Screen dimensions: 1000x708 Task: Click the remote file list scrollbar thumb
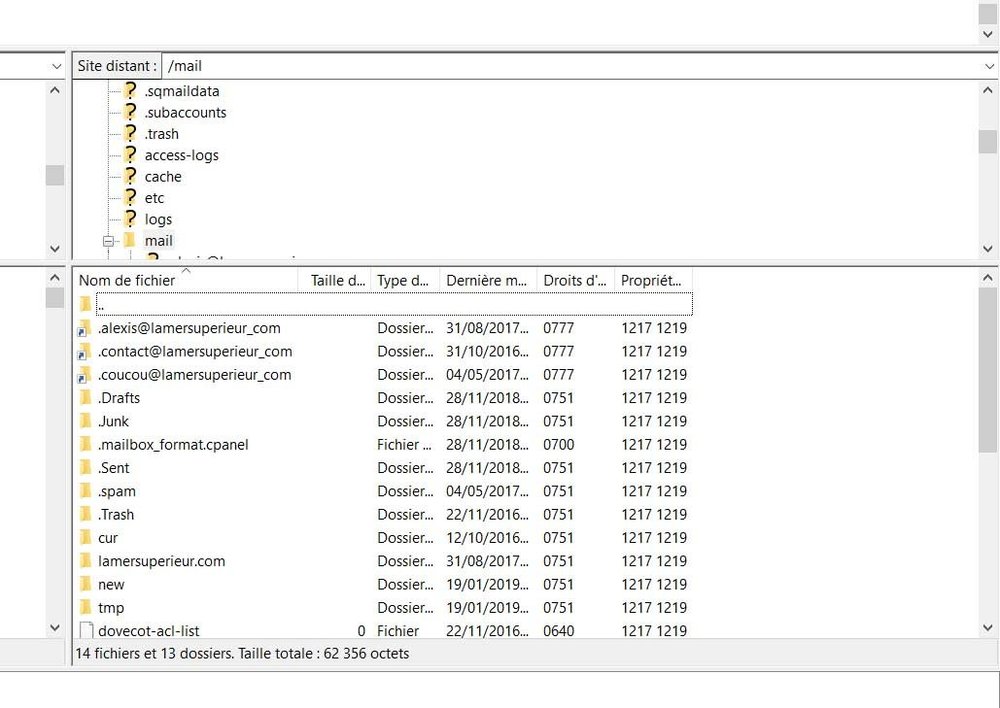[x=988, y=370]
